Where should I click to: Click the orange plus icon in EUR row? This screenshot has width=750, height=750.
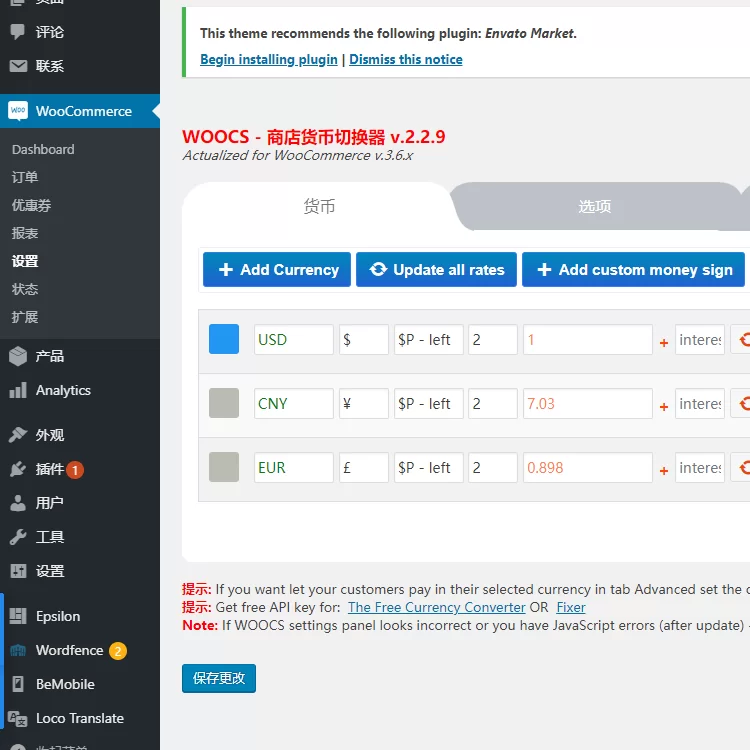coord(664,471)
